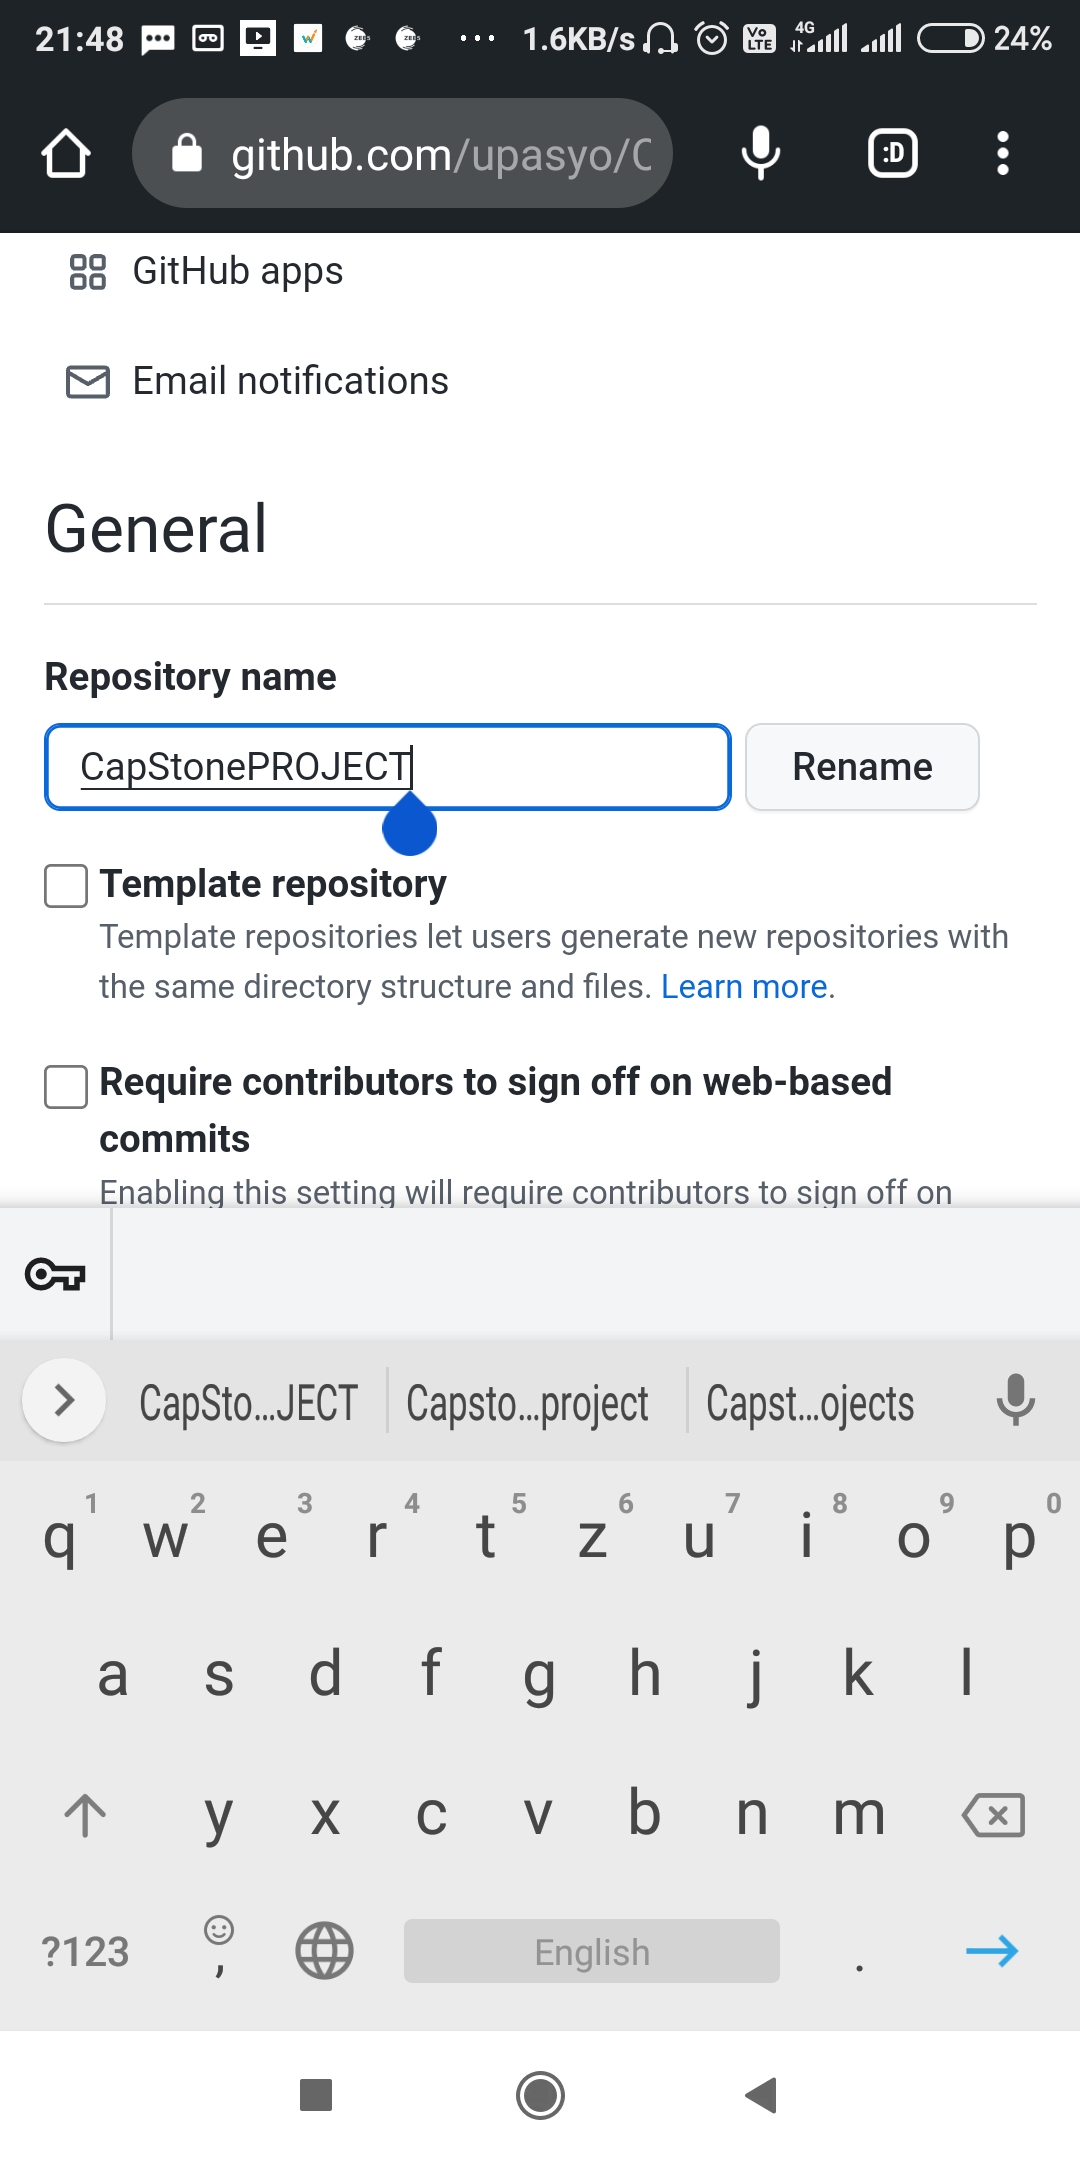Open the Chrome overflow menu
Image resolution: width=1080 pixels, height=2160 pixels.
click(1002, 153)
